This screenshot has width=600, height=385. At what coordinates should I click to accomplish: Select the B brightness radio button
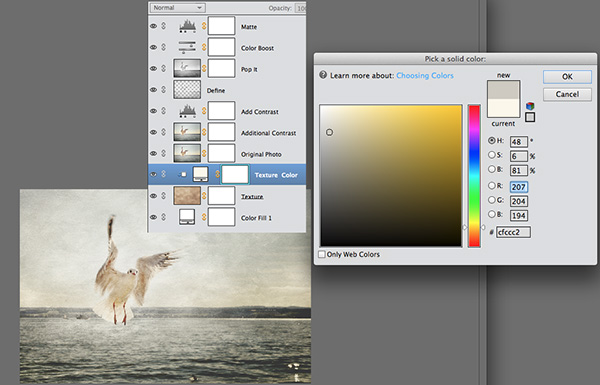[x=492, y=169]
